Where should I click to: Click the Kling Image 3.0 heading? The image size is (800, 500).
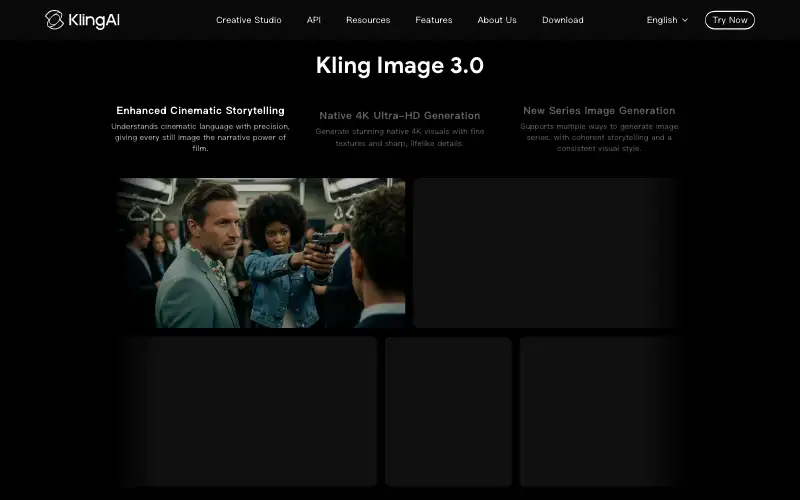click(x=399, y=65)
